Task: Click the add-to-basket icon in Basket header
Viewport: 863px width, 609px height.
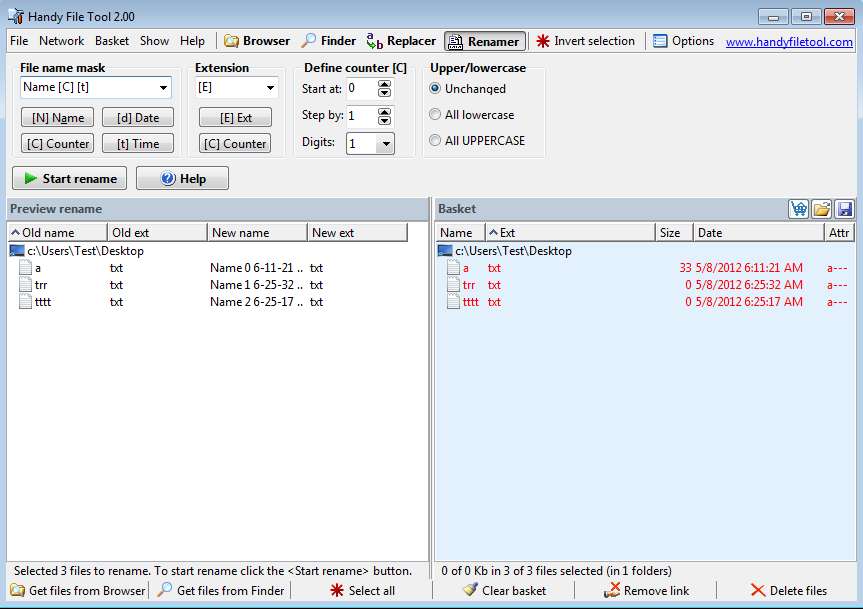Action: (x=799, y=209)
